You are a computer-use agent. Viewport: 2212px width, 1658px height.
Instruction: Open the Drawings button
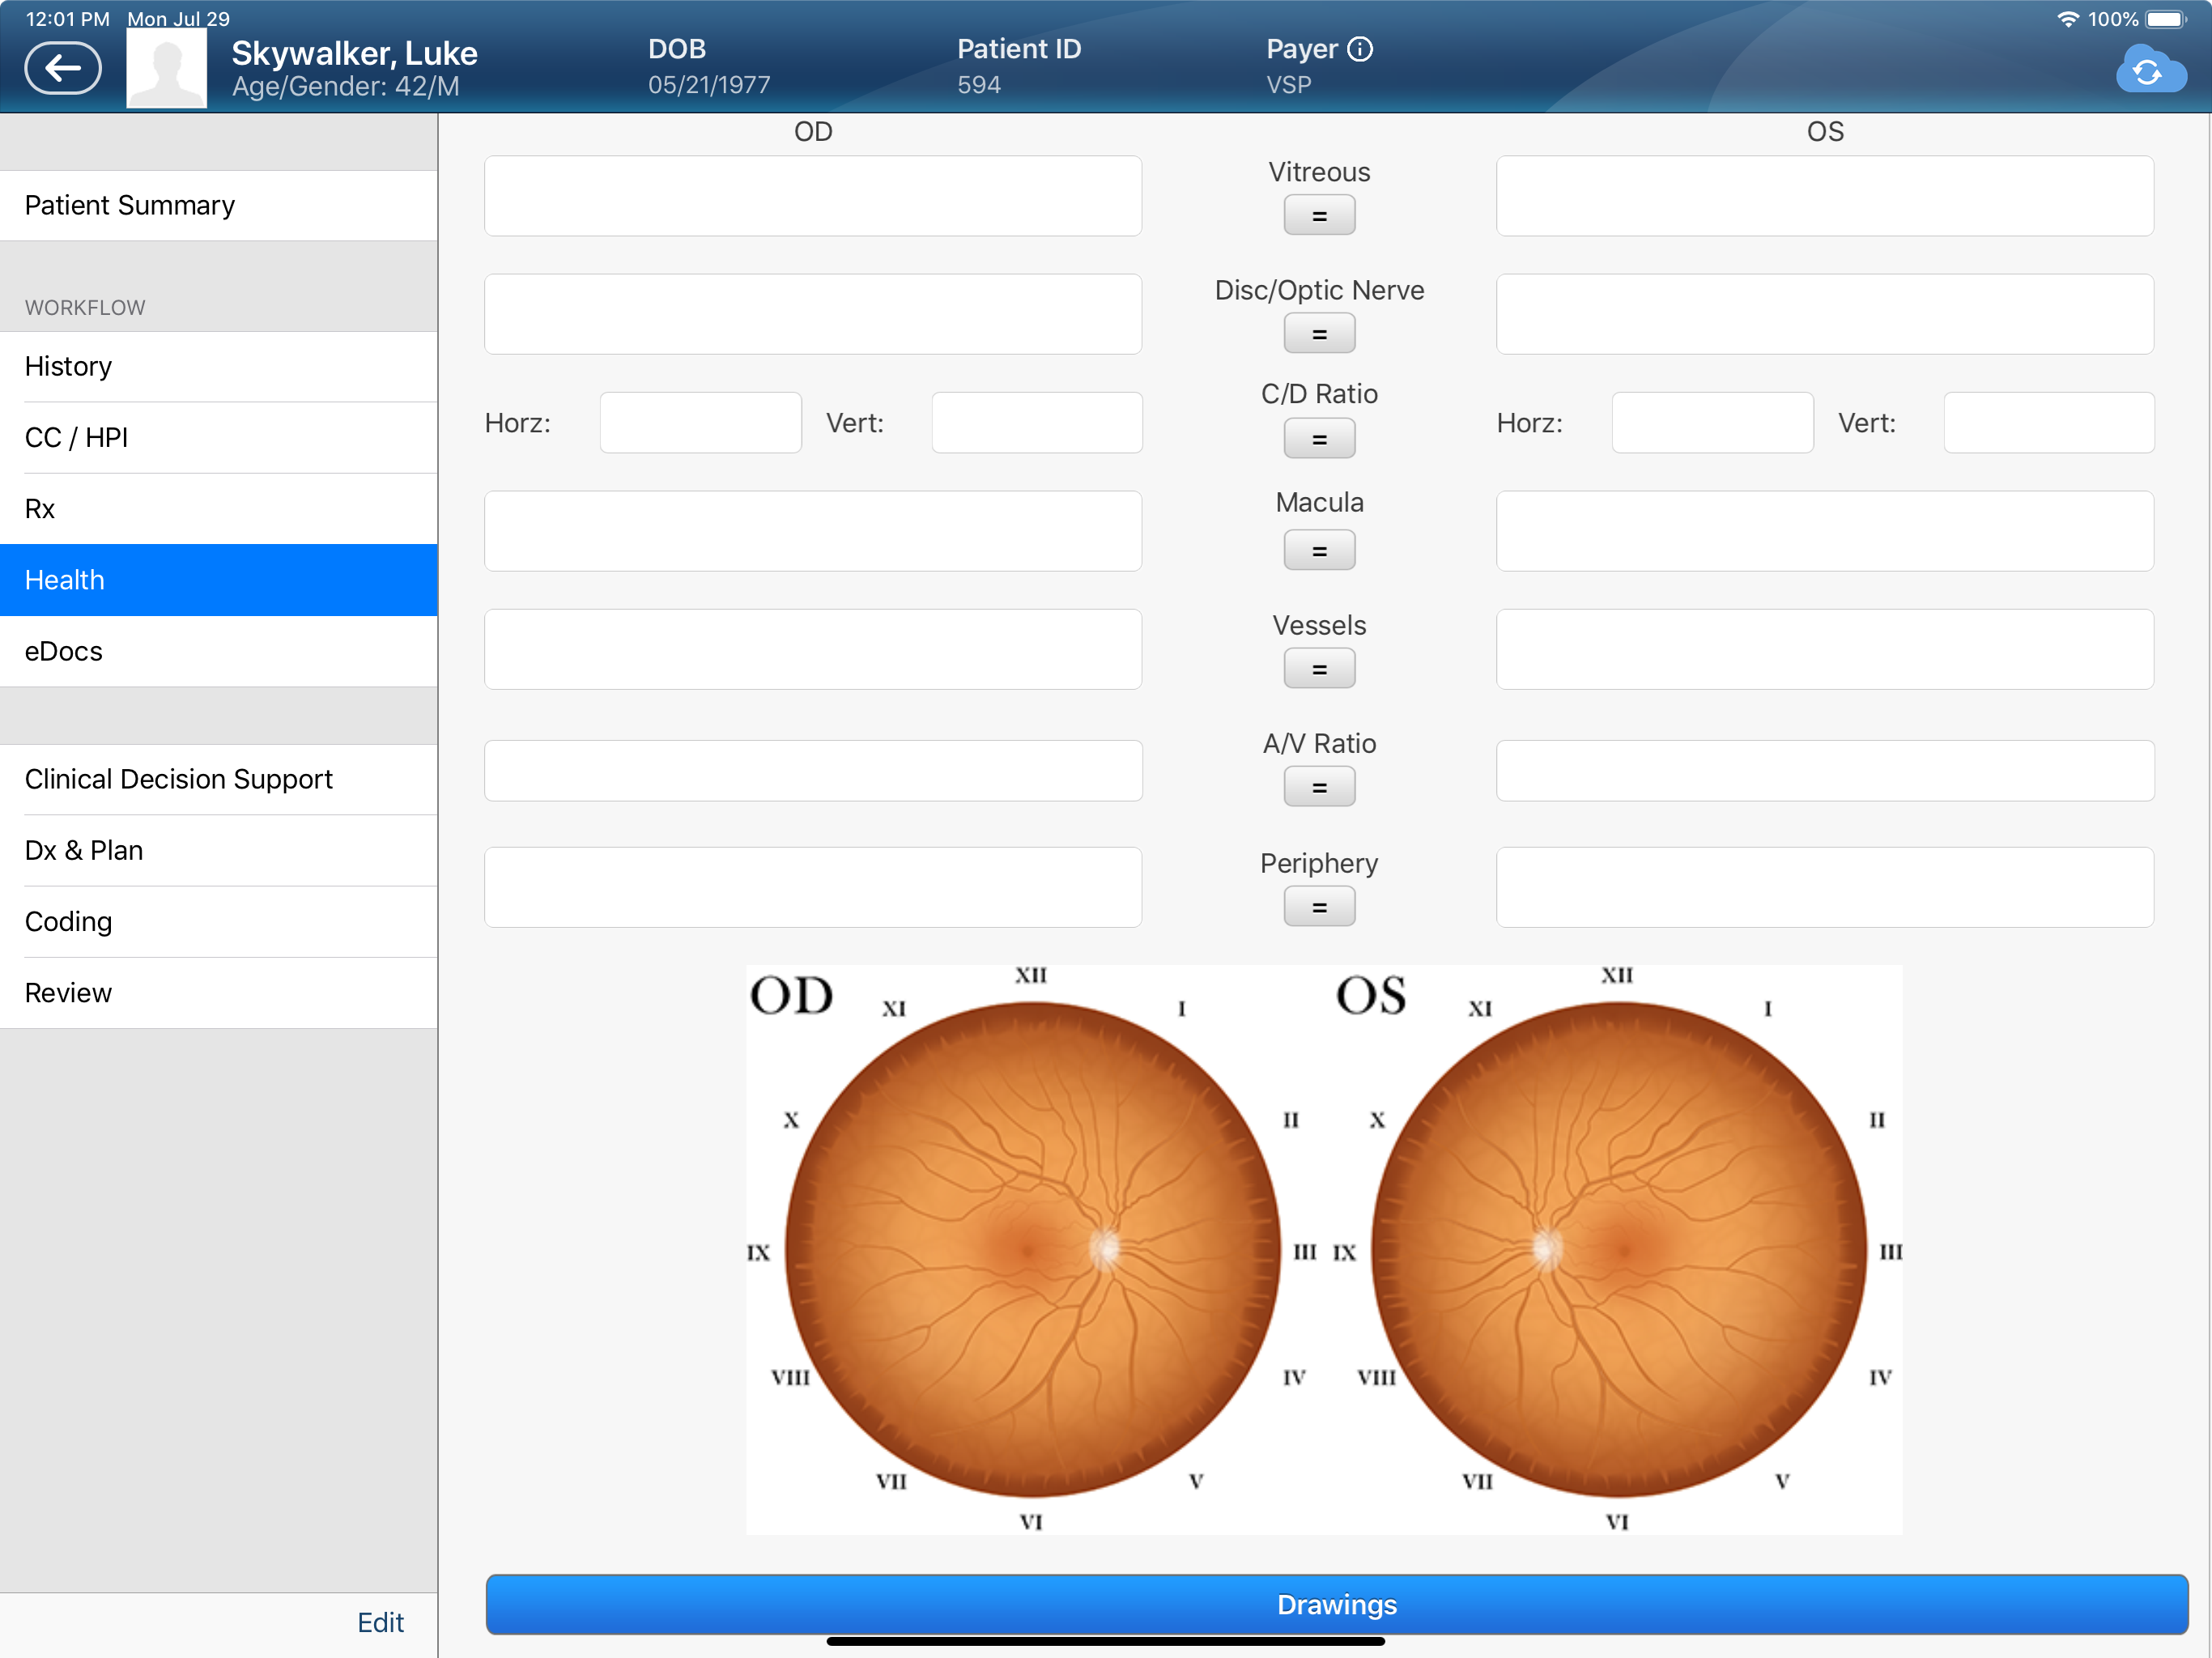(1337, 1604)
